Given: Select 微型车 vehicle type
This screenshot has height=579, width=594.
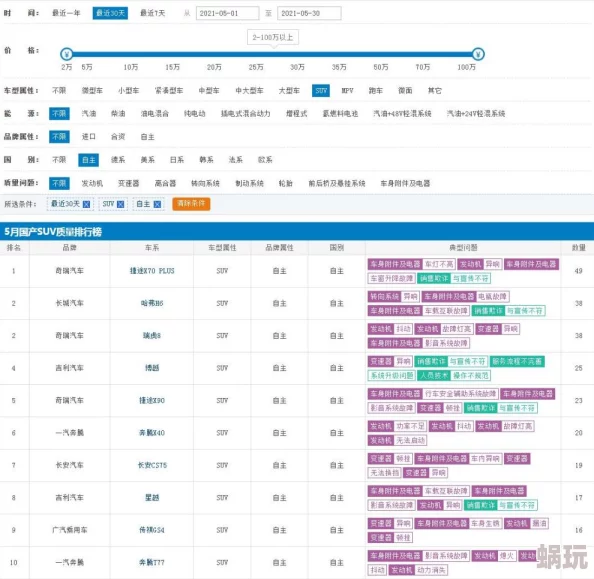Looking at the screenshot, I should (x=92, y=91).
